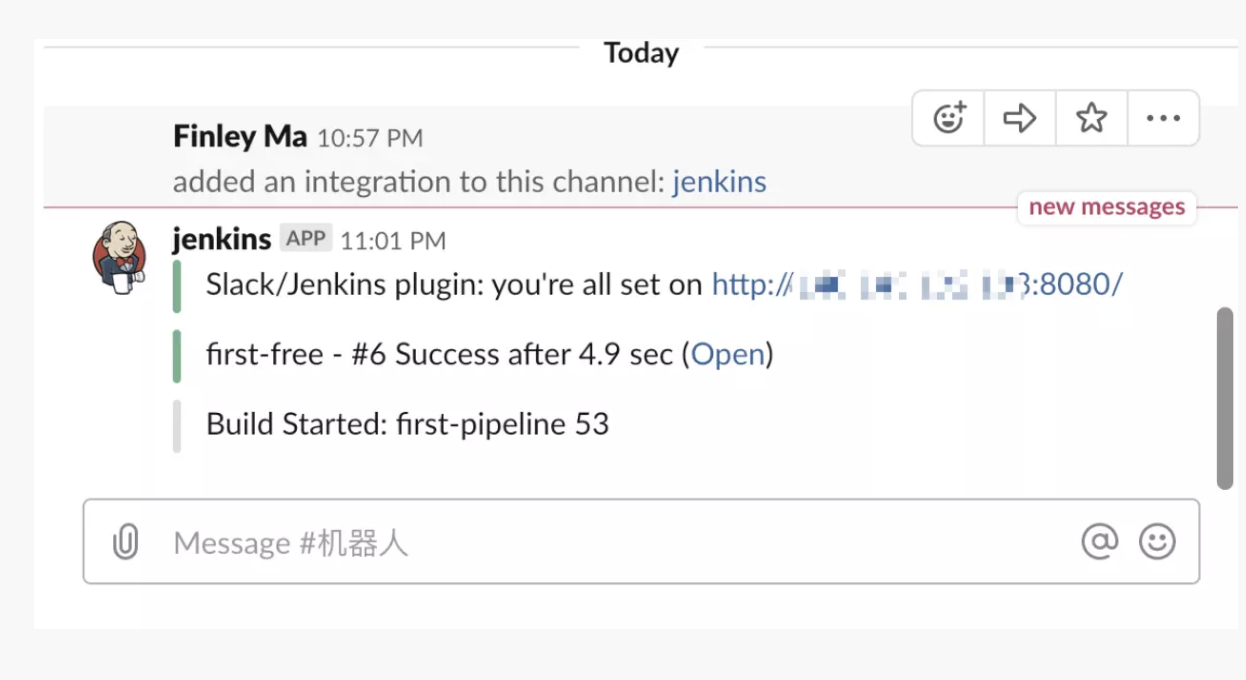The height and width of the screenshot is (680, 1246).
Task: Click the 10:57 PM message timestamp
Action: (370, 138)
